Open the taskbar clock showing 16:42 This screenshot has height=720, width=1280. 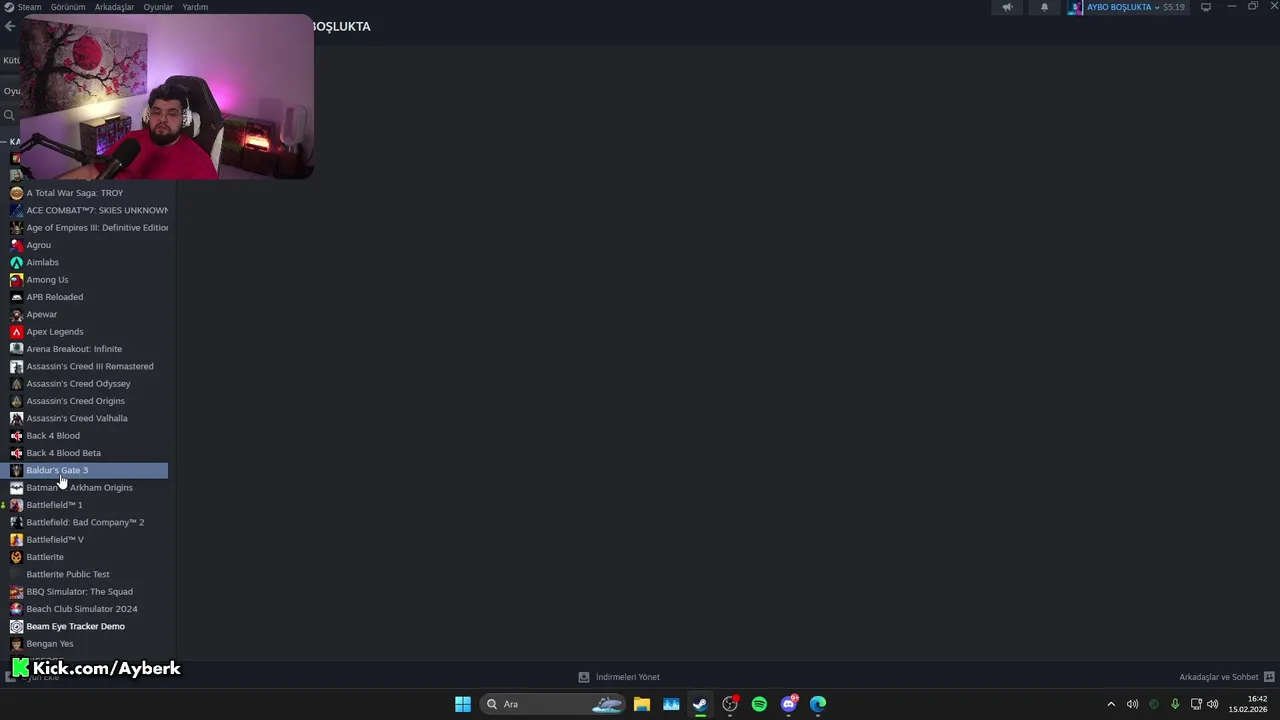pos(1248,704)
